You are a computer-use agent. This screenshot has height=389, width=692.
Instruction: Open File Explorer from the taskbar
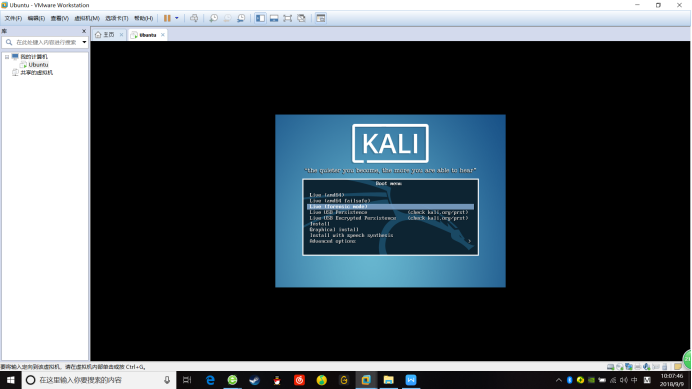(388, 380)
